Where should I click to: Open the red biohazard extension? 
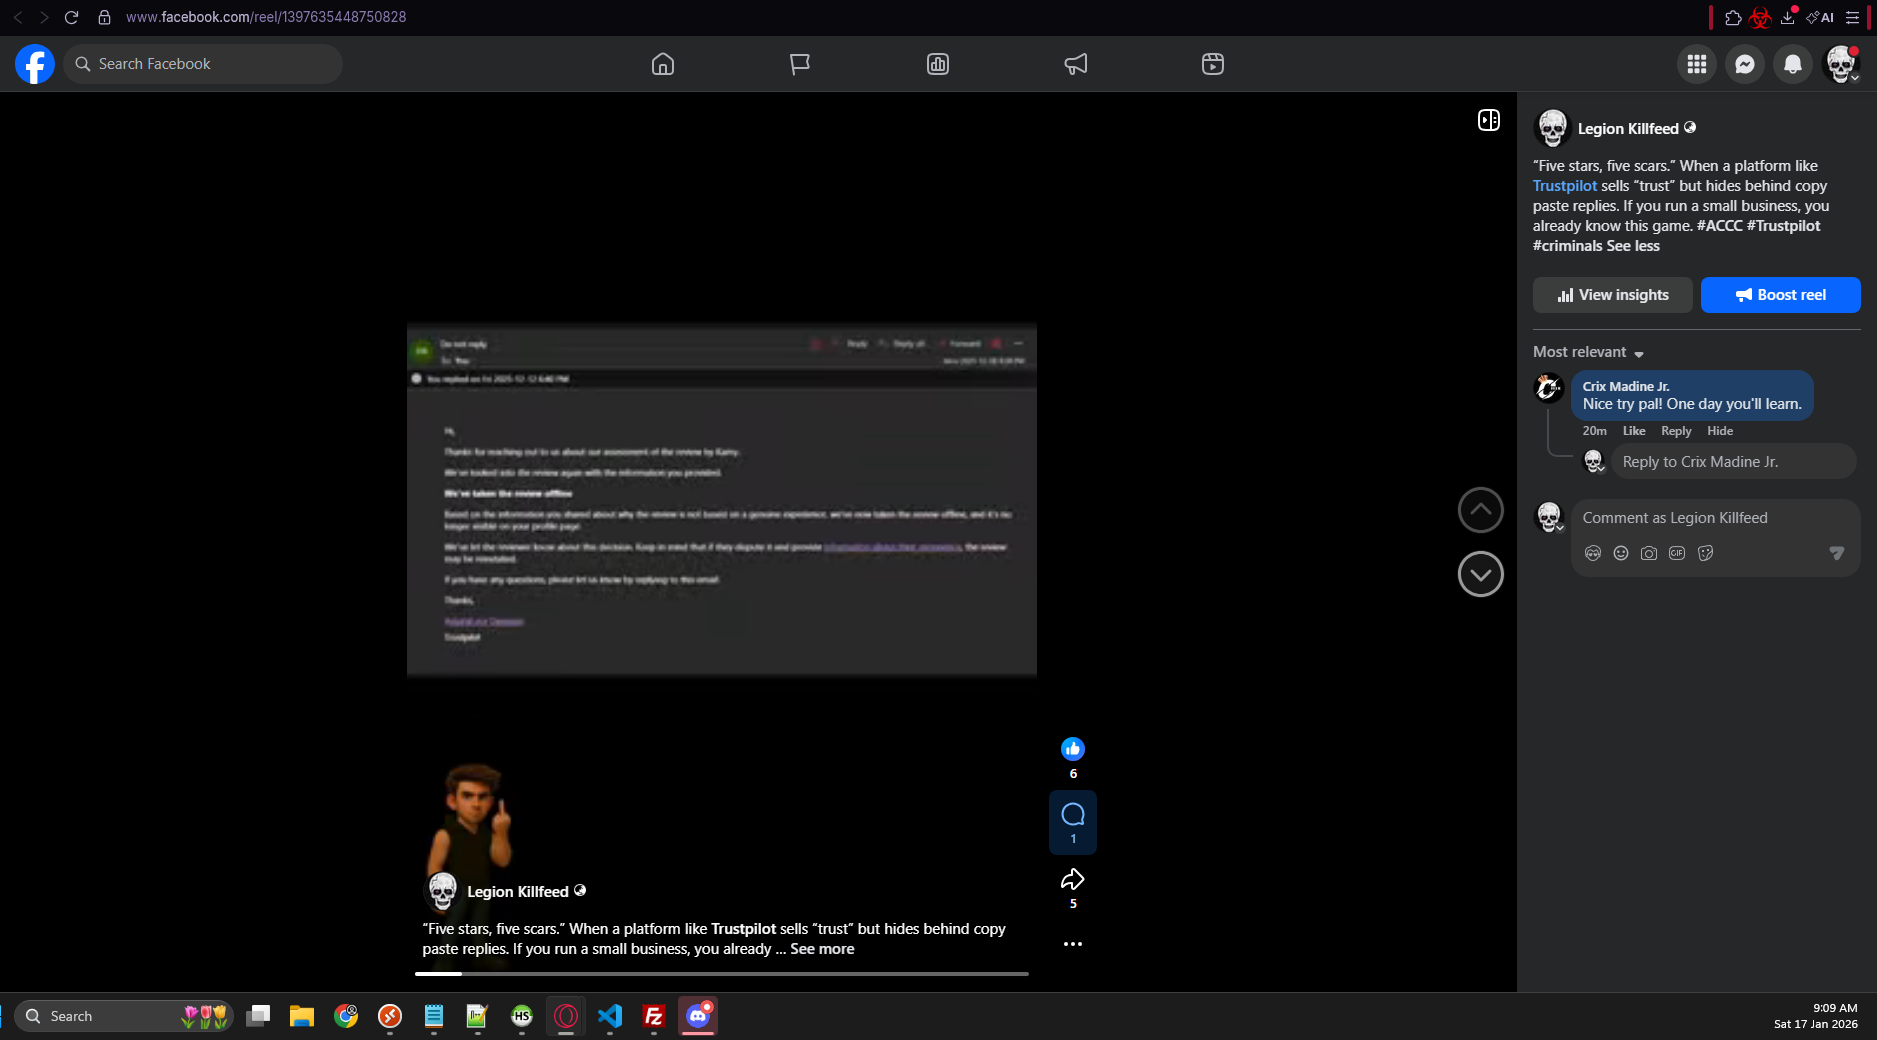pos(1760,17)
